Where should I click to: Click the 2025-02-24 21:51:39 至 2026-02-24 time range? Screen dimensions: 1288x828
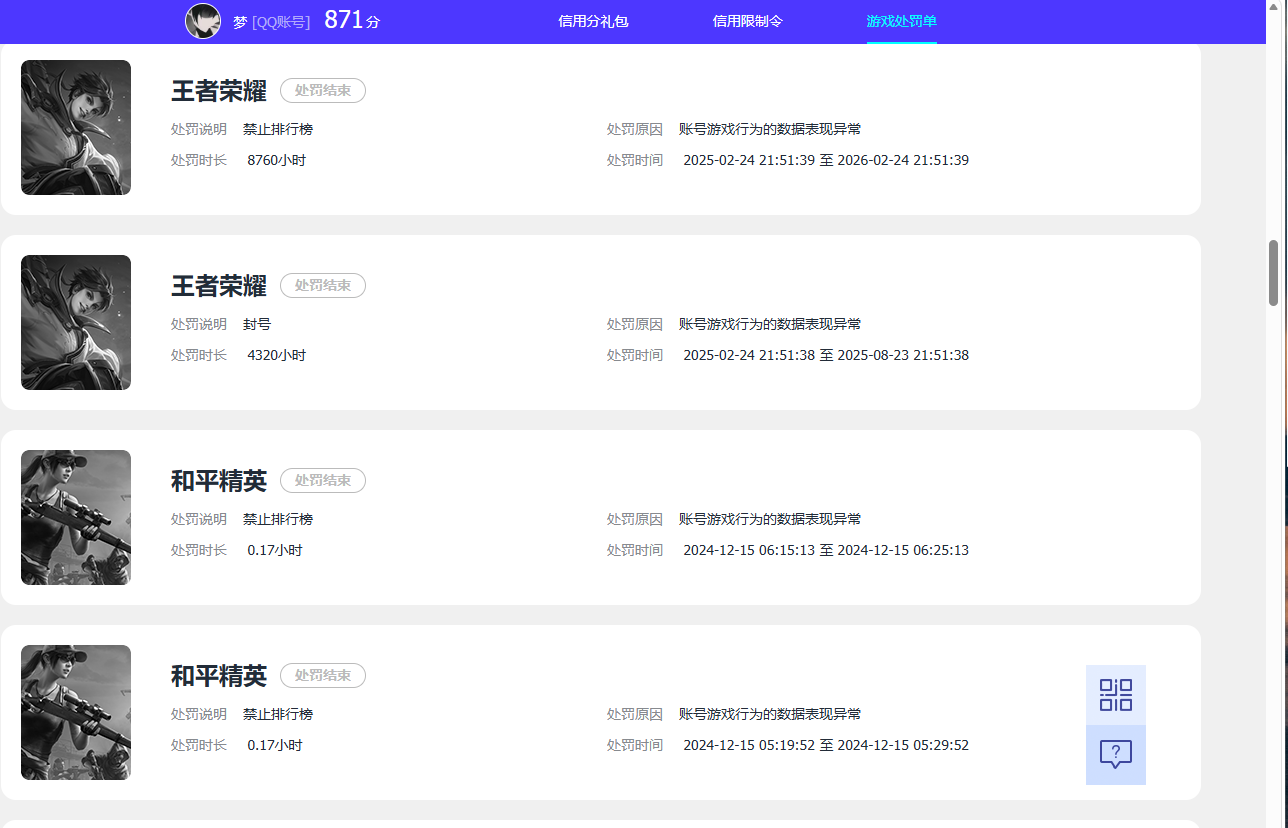pos(826,160)
